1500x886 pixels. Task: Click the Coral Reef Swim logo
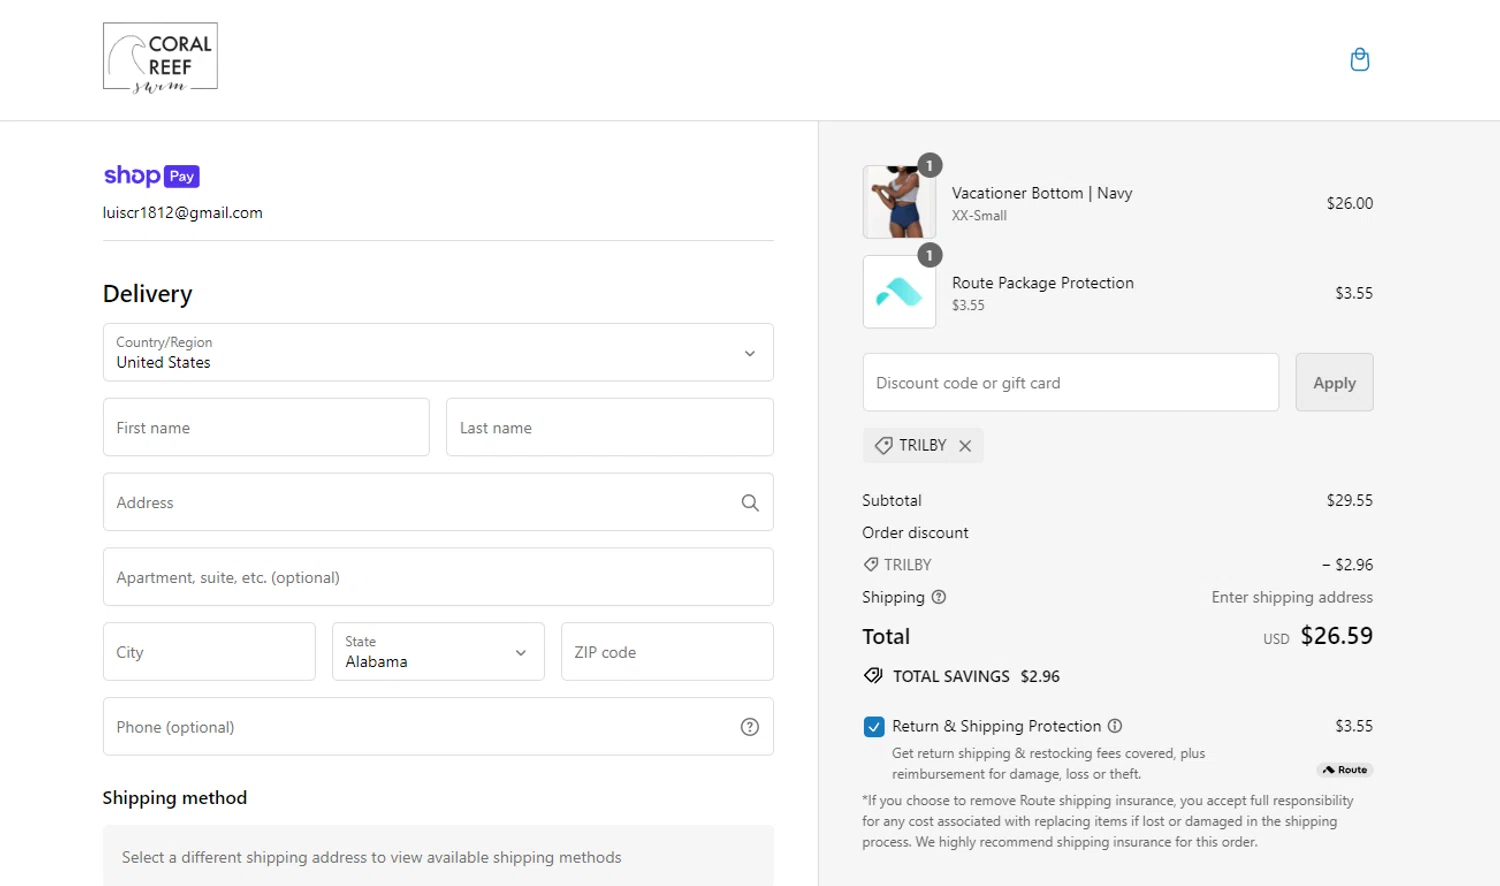pyautogui.click(x=160, y=58)
